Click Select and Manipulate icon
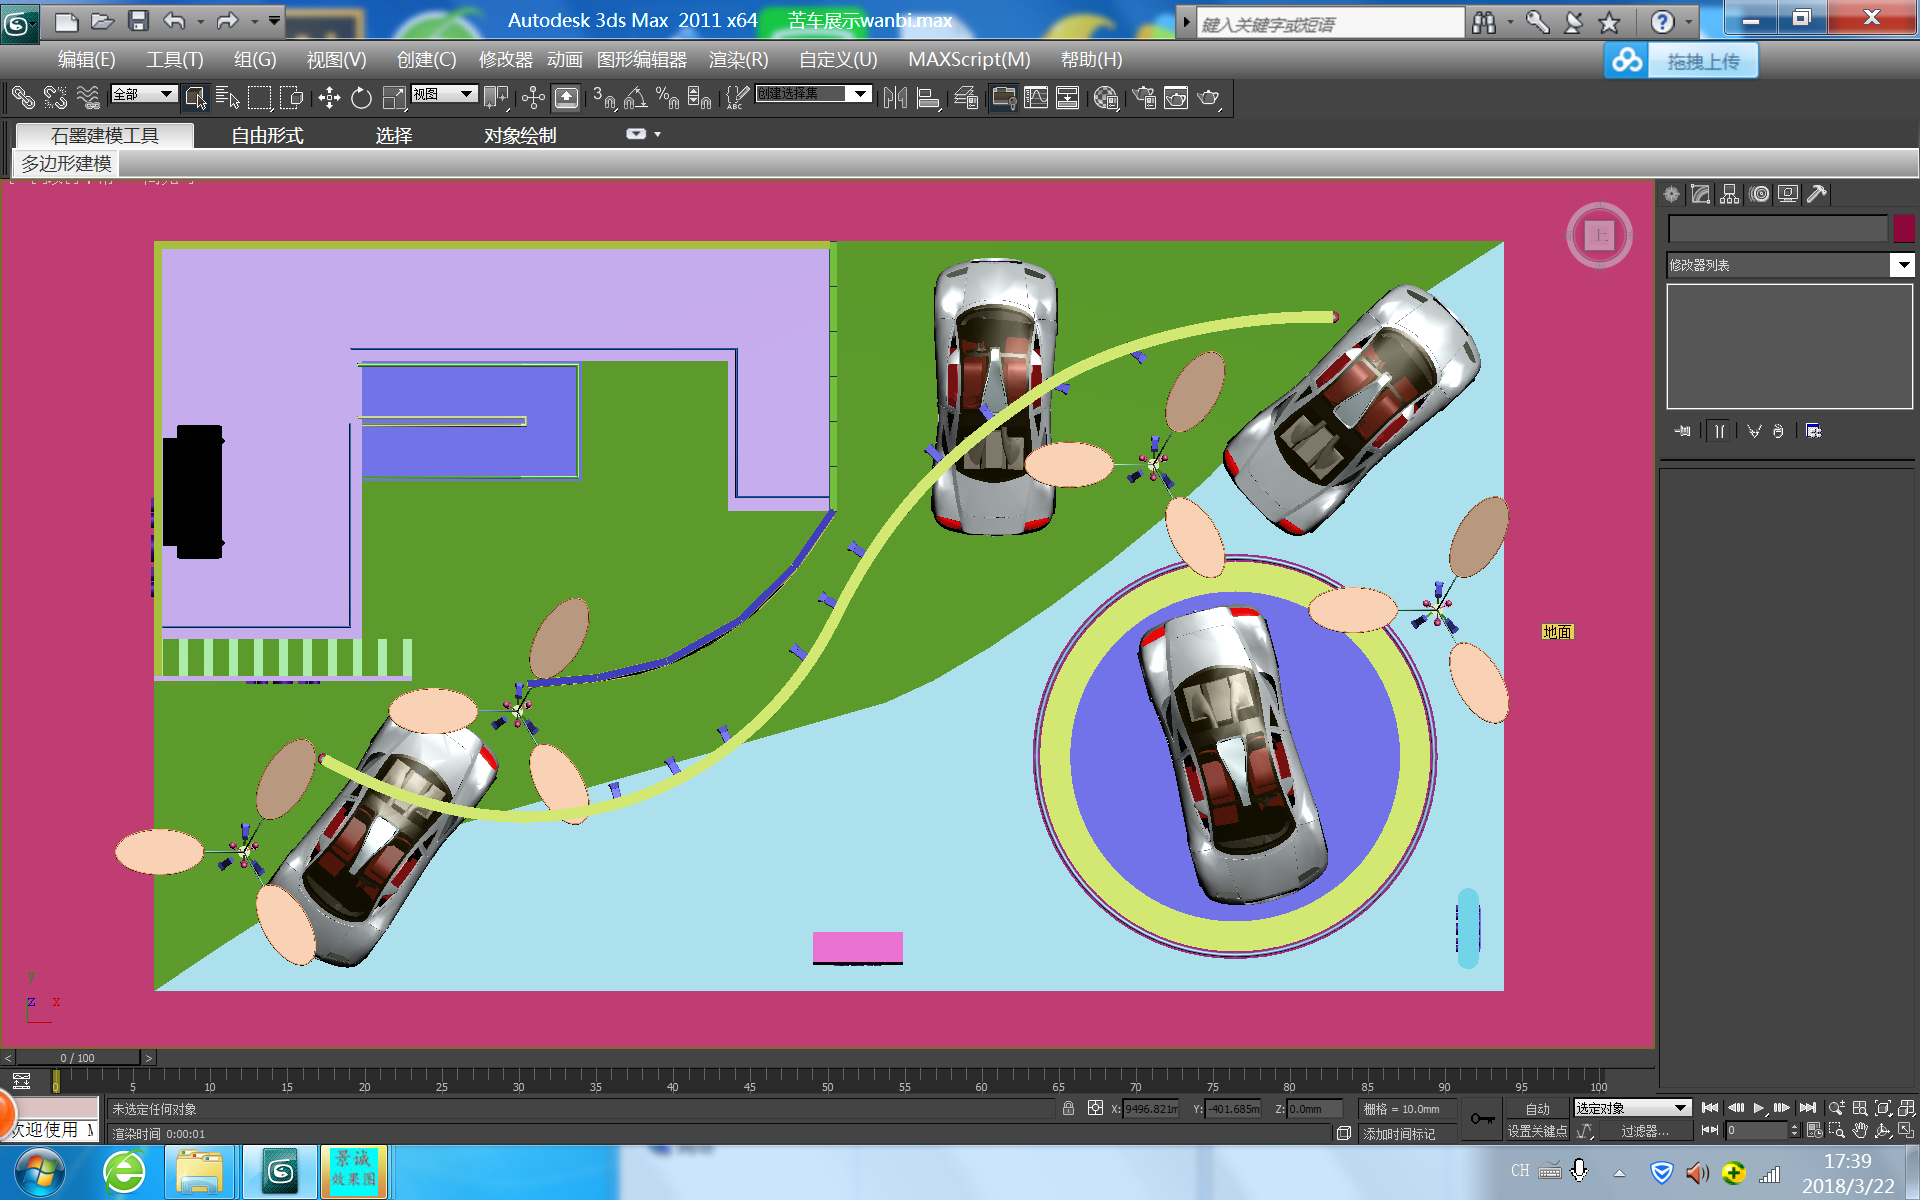Image resolution: width=1920 pixels, height=1200 pixels. pyautogui.click(x=533, y=97)
